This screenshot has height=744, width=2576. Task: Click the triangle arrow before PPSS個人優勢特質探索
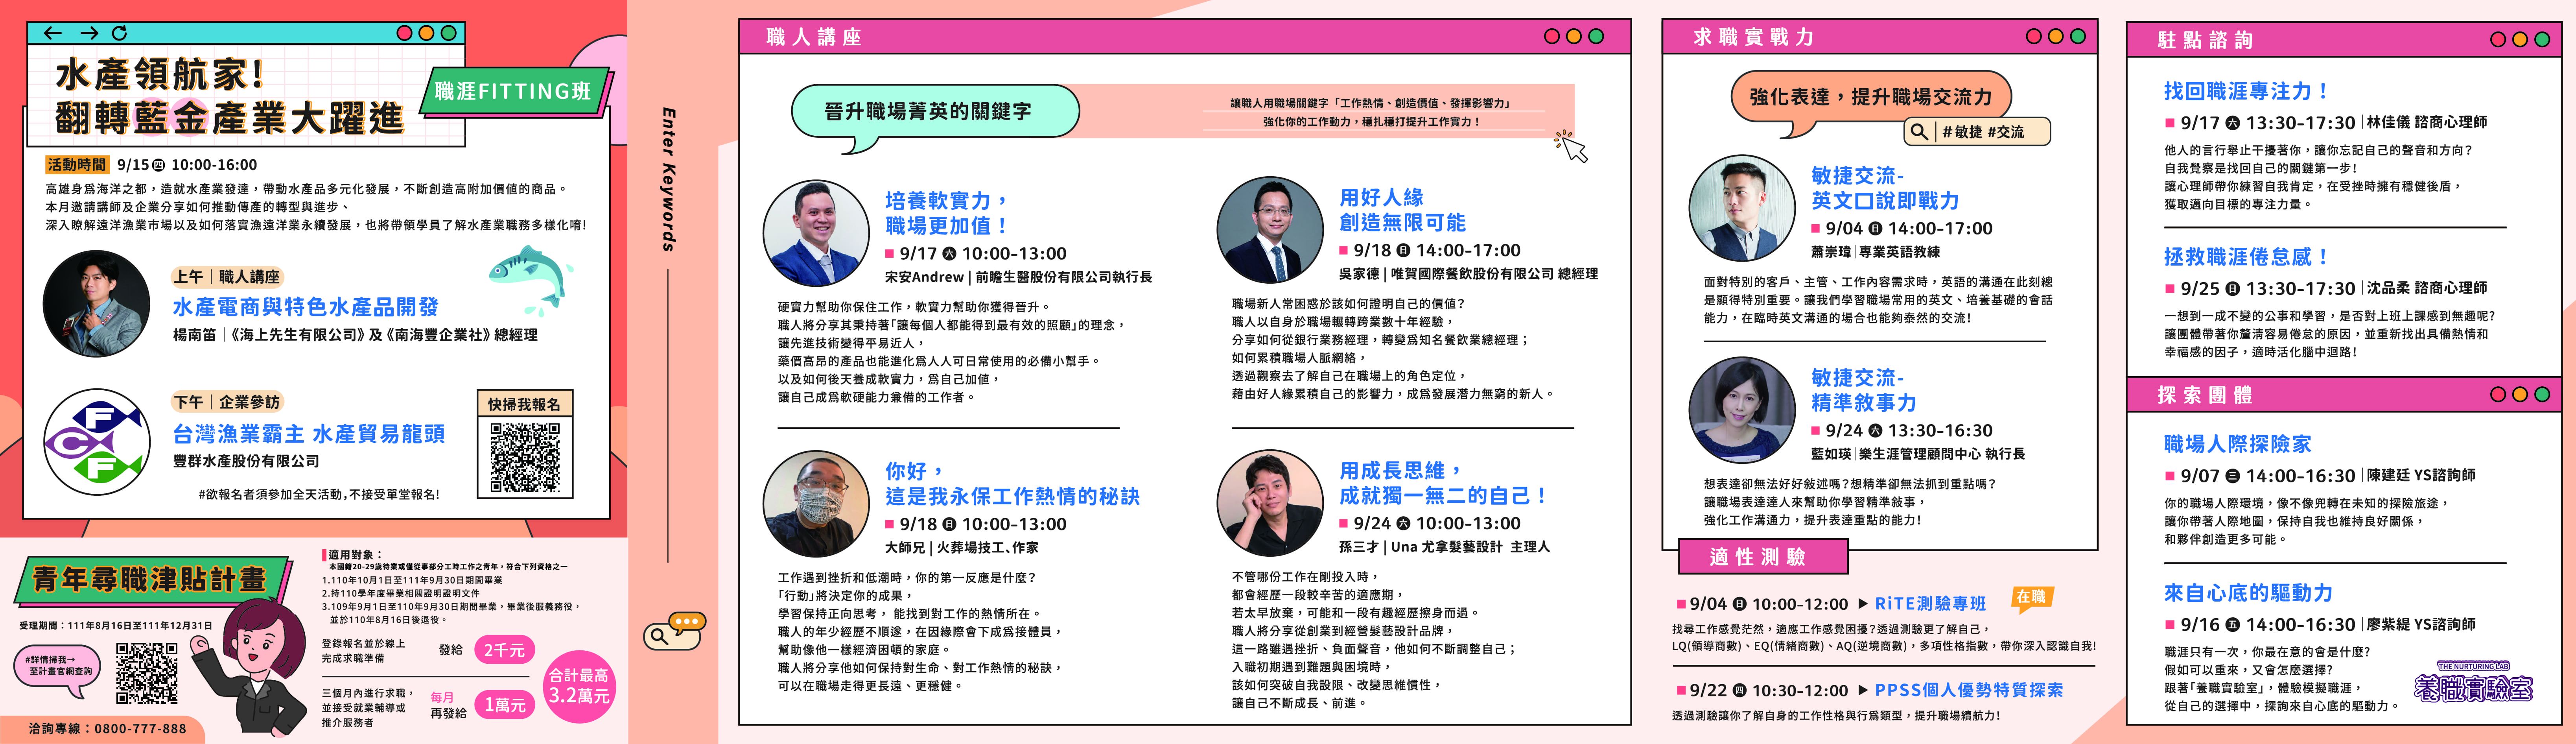point(1863,690)
